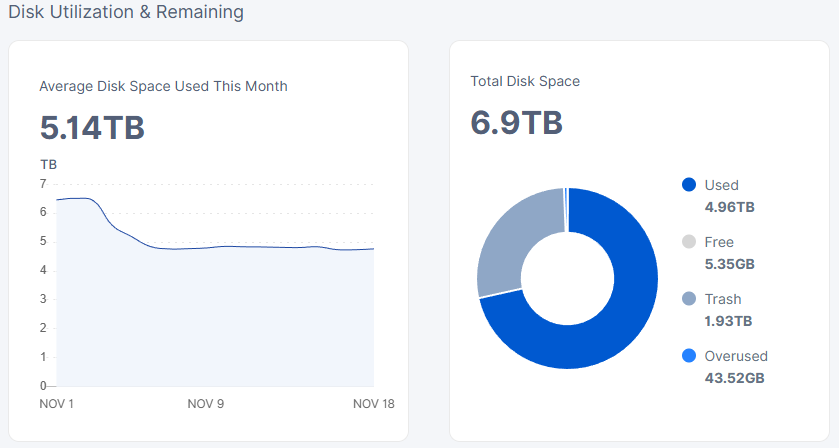Click the light gray Free legend dot
839x448 pixels.
[x=688, y=242]
